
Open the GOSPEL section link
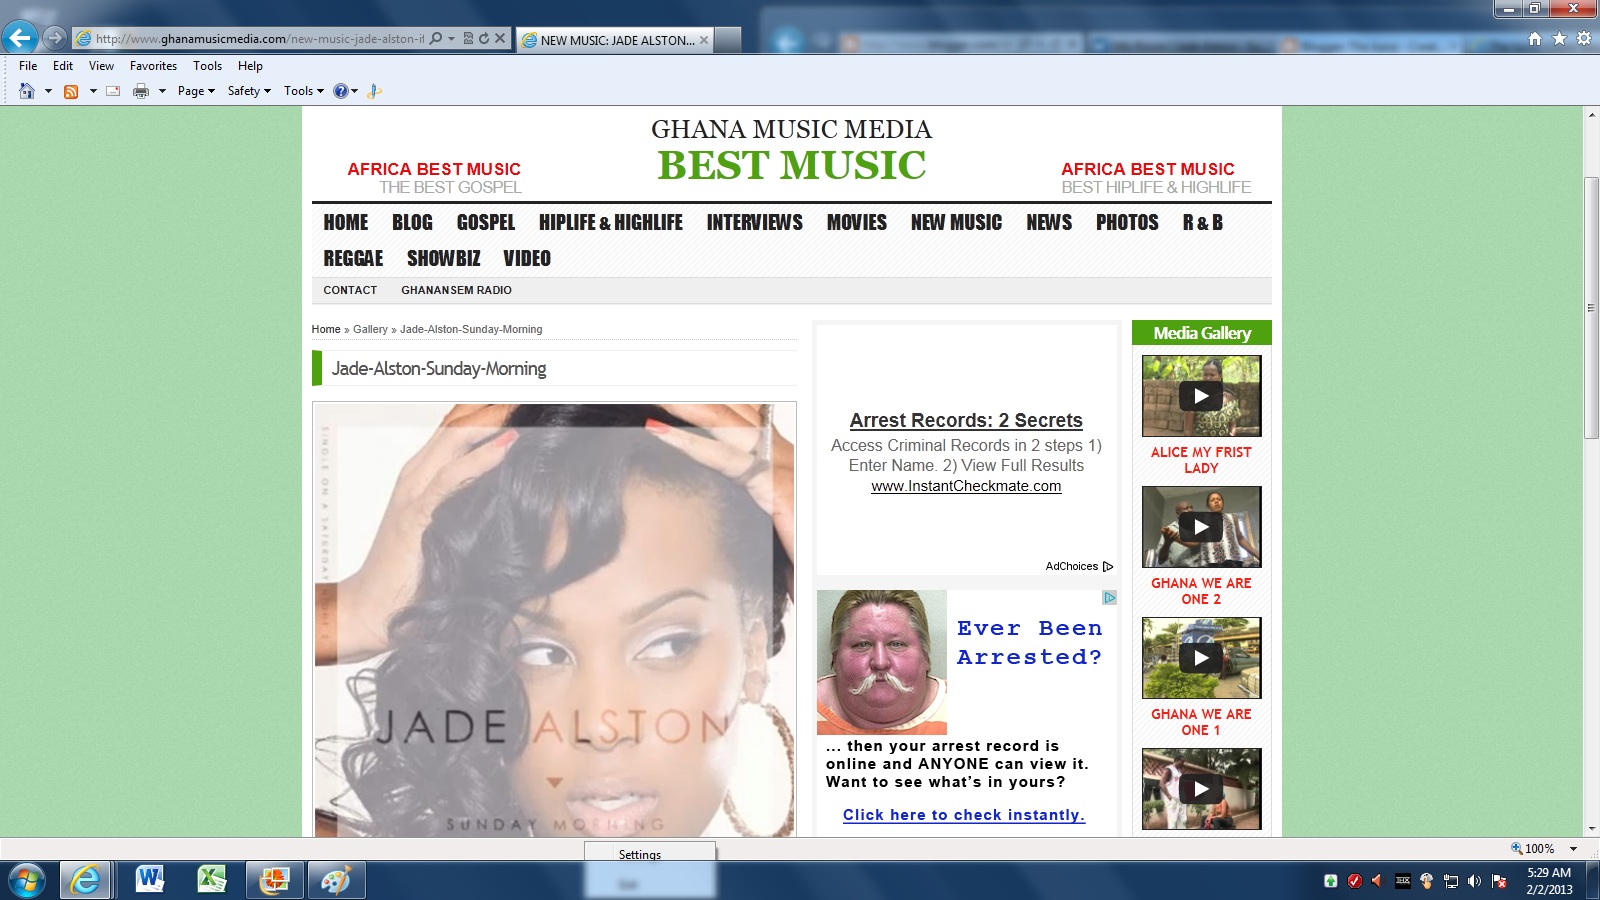[x=486, y=222]
